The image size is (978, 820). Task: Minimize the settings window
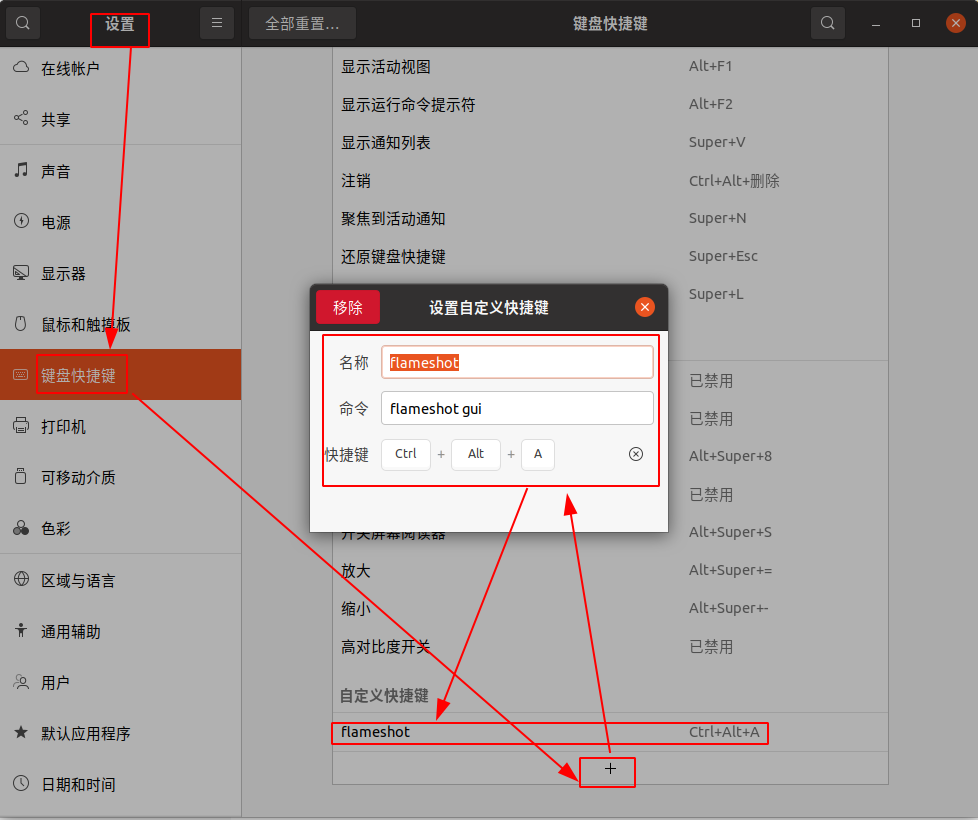pos(876,24)
